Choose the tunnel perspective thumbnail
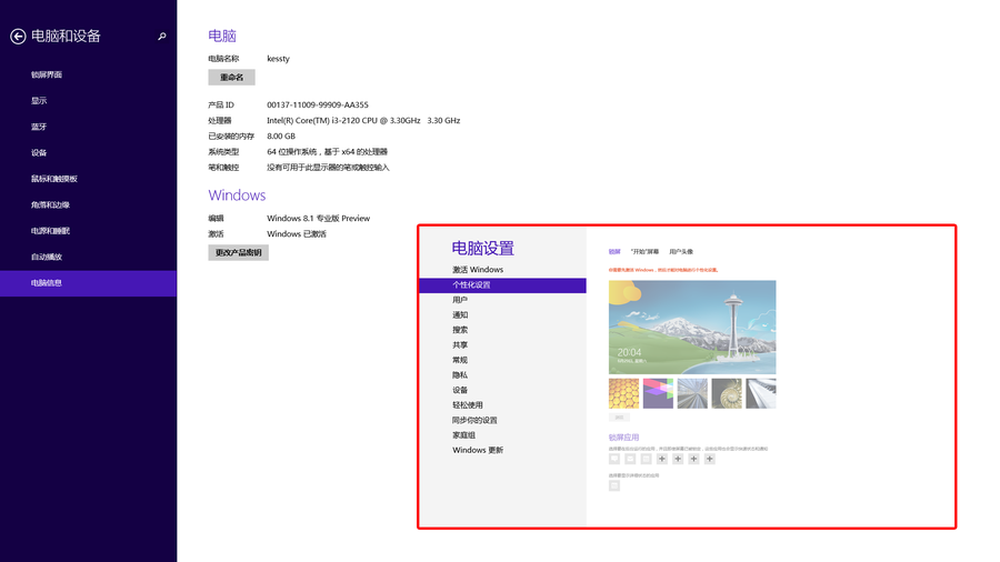 pyautogui.click(x=693, y=394)
